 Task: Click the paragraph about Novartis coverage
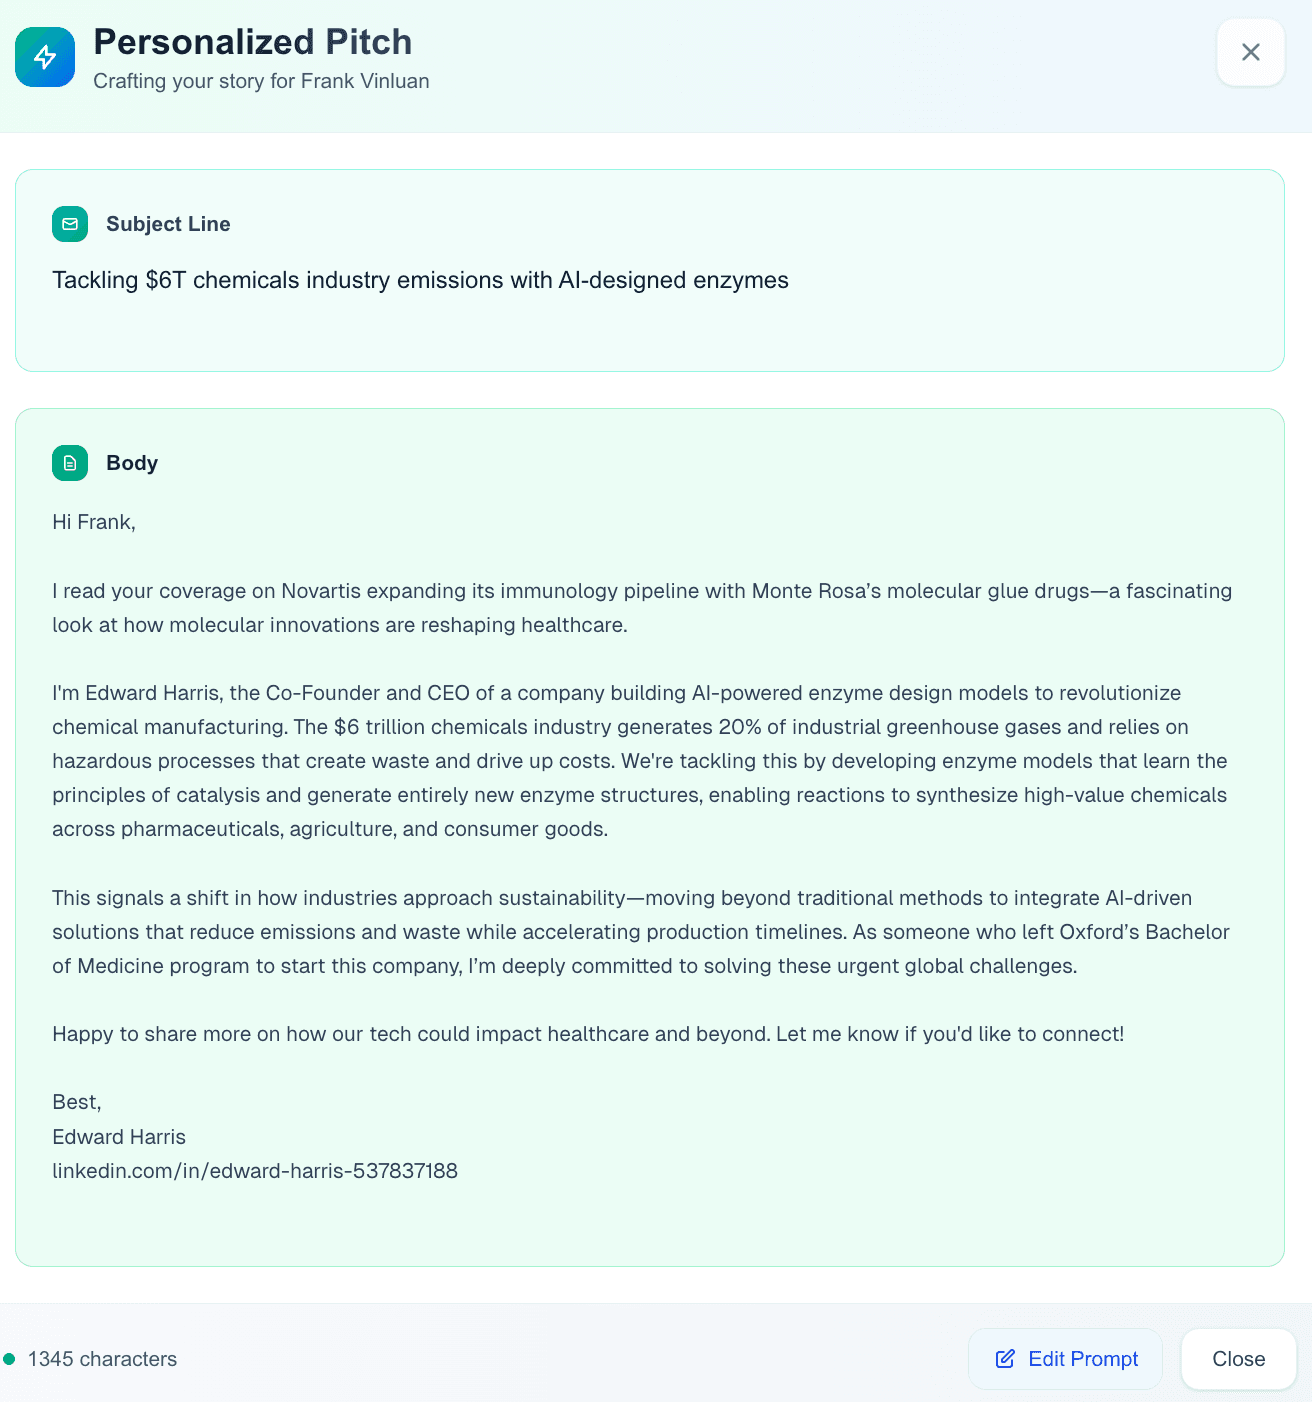pyautogui.click(x=640, y=608)
